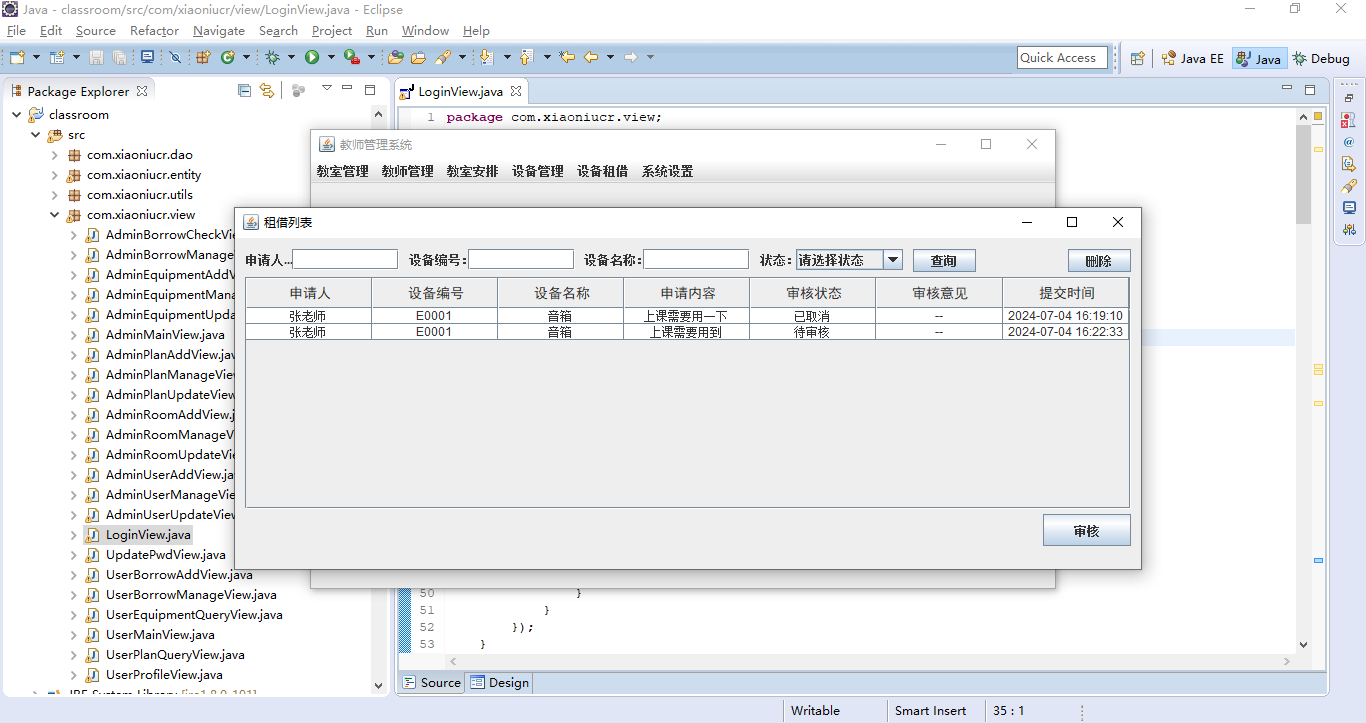
Task: Click the 查询 search button
Action: [944, 261]
